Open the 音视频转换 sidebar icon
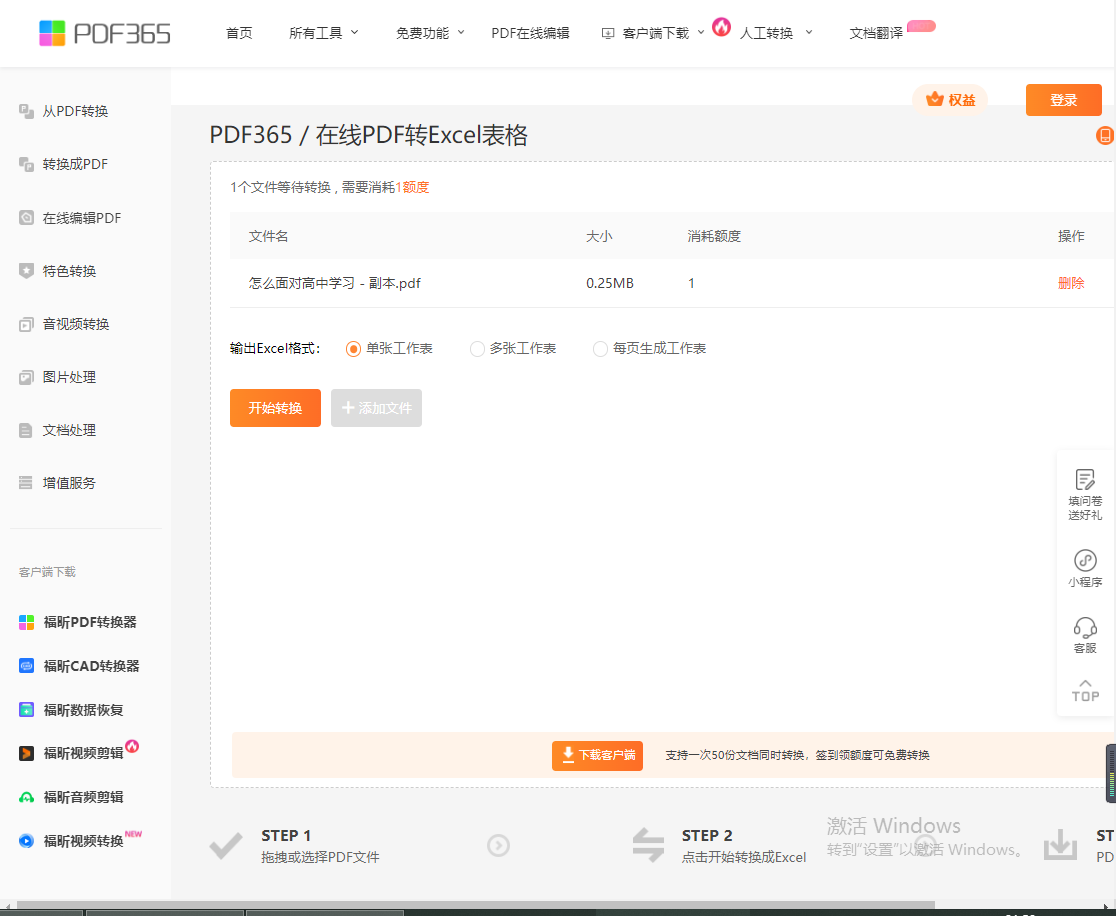1116x916 pixels. tap(26, 325)
